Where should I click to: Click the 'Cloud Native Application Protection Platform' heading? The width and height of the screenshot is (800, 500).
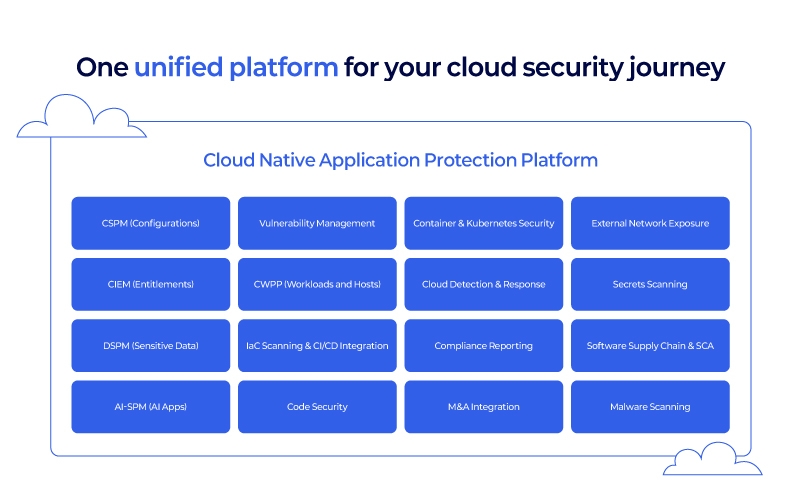[x=401, y=160]
